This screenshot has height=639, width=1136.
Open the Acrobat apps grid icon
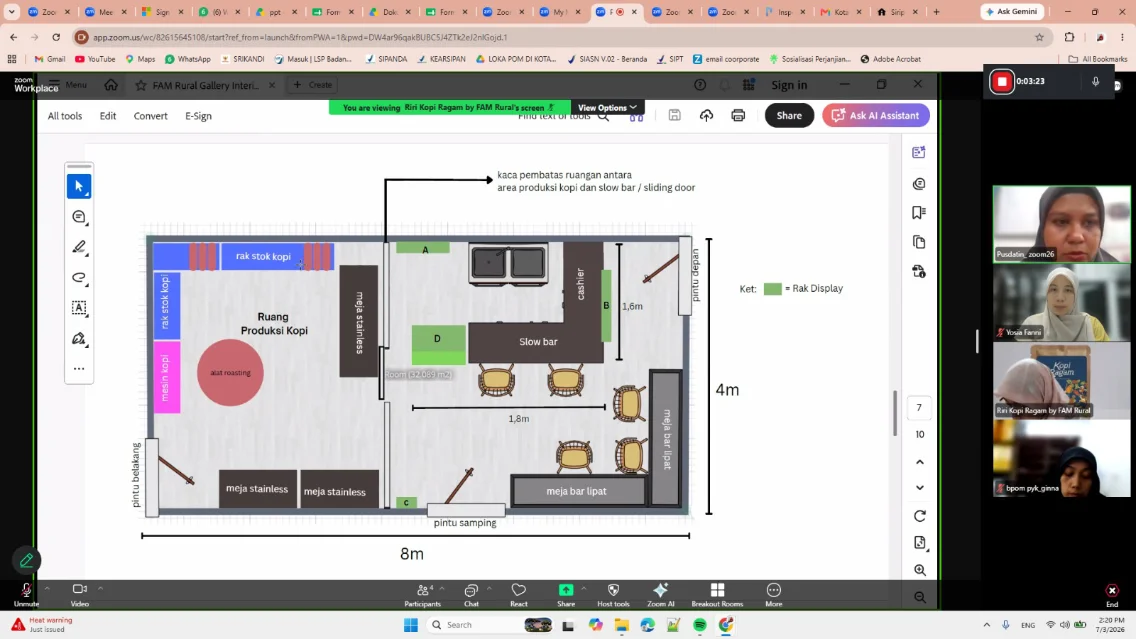click(748, 85)
